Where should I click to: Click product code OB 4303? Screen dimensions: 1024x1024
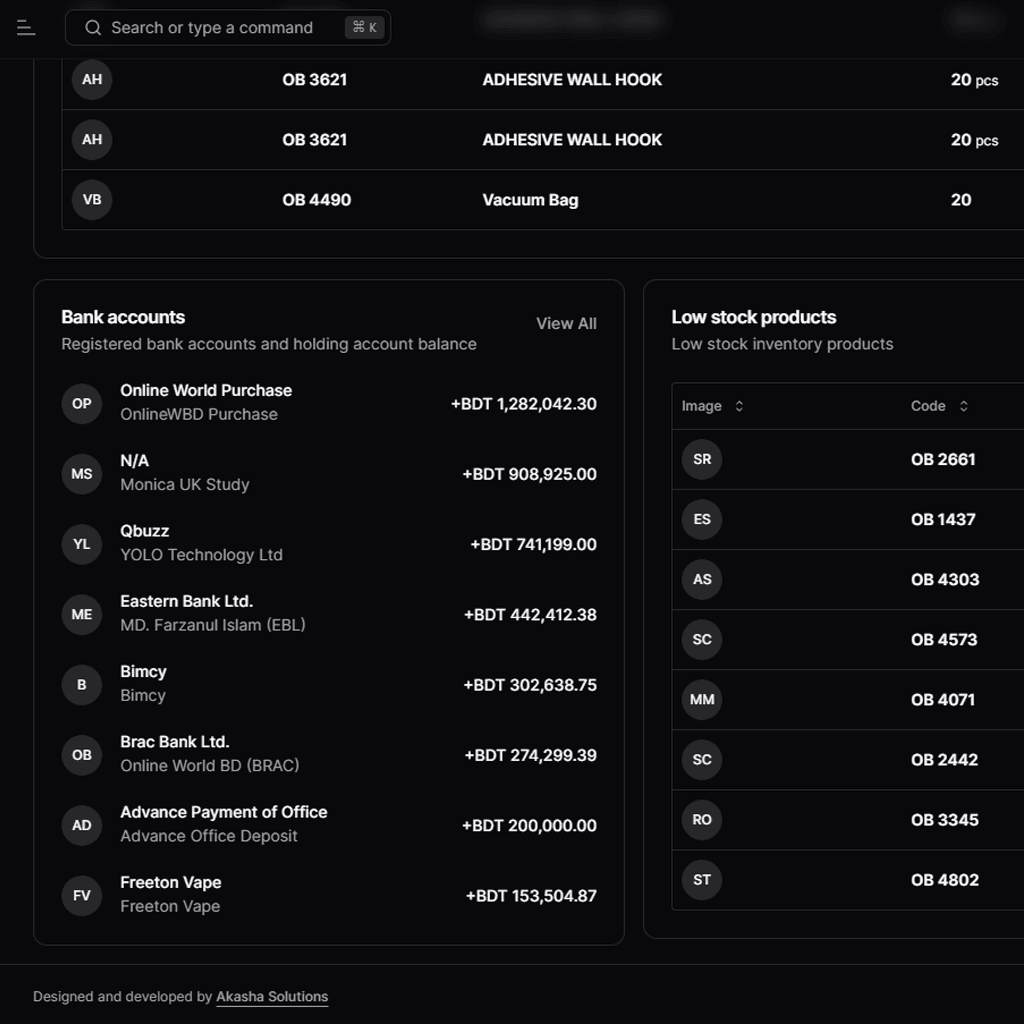pyautogui.click(x=945, y=579)
